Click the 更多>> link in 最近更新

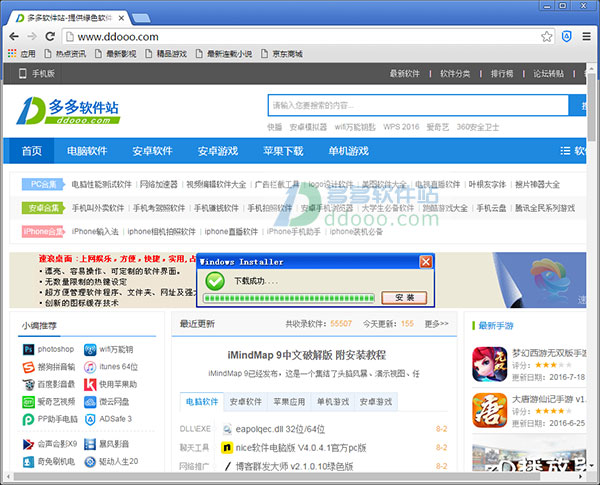pos(436,324)
